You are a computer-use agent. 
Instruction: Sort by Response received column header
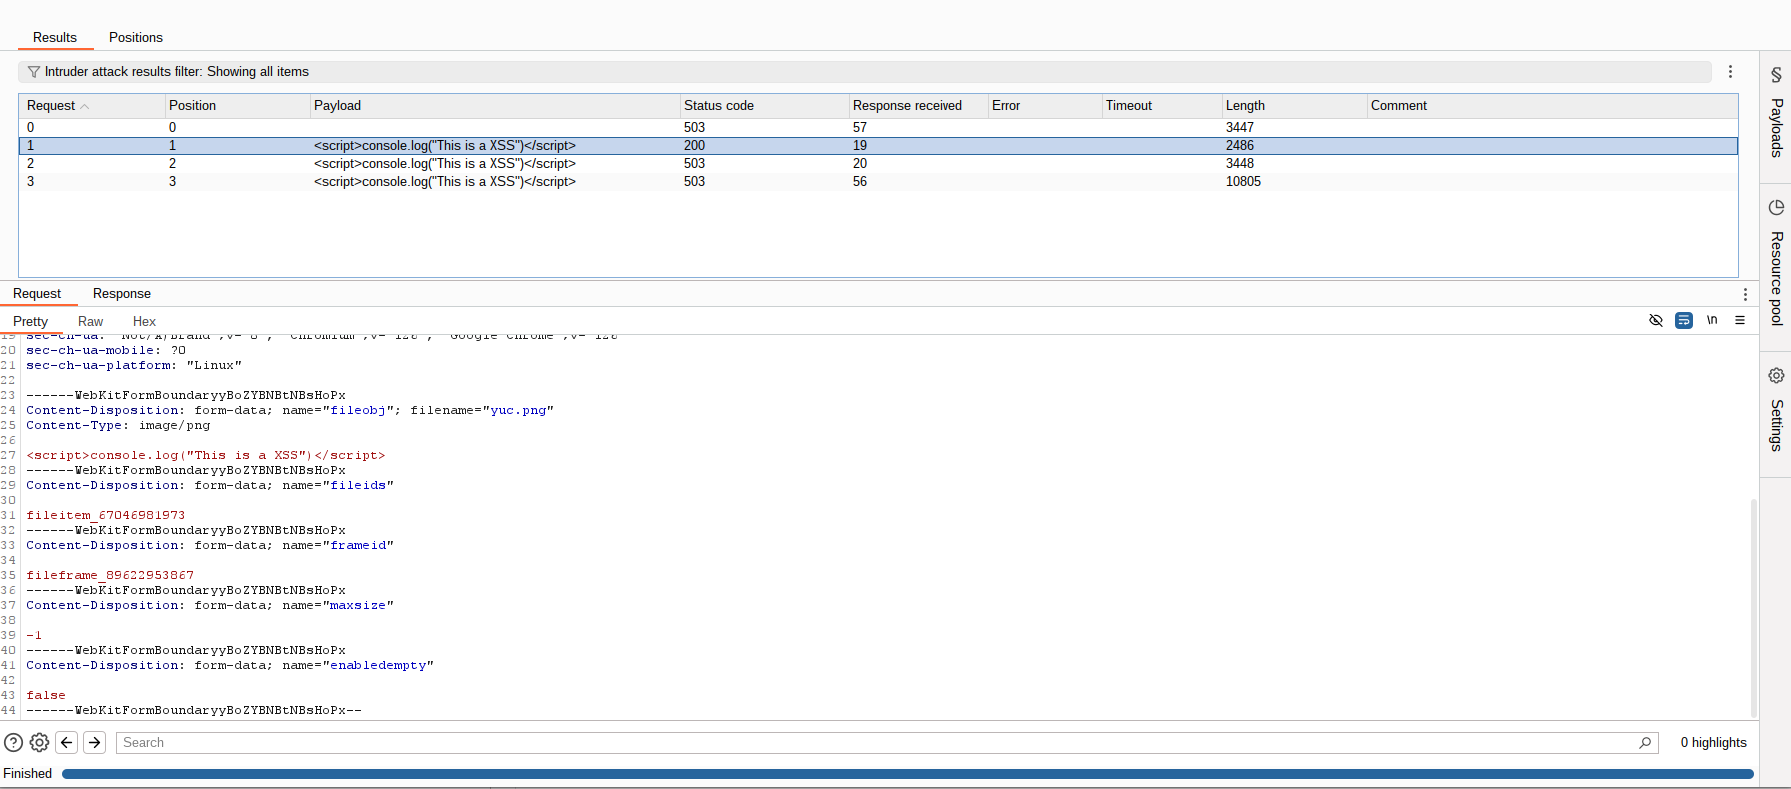919,106
